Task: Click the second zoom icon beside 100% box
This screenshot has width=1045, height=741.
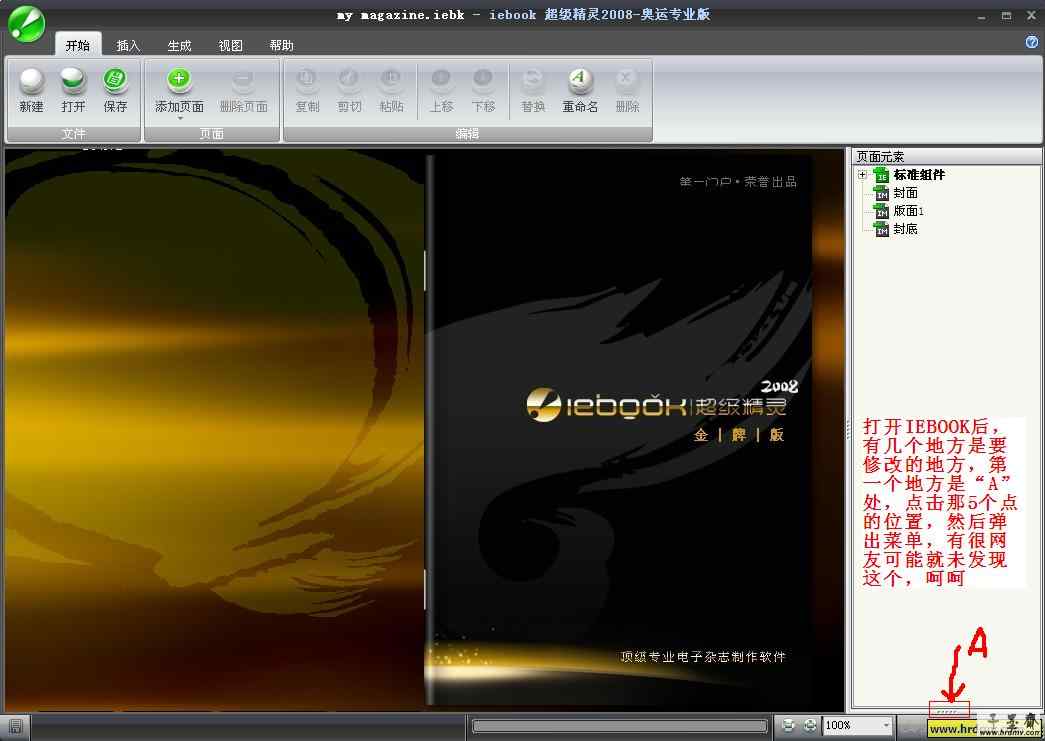Action: [810, 725]
